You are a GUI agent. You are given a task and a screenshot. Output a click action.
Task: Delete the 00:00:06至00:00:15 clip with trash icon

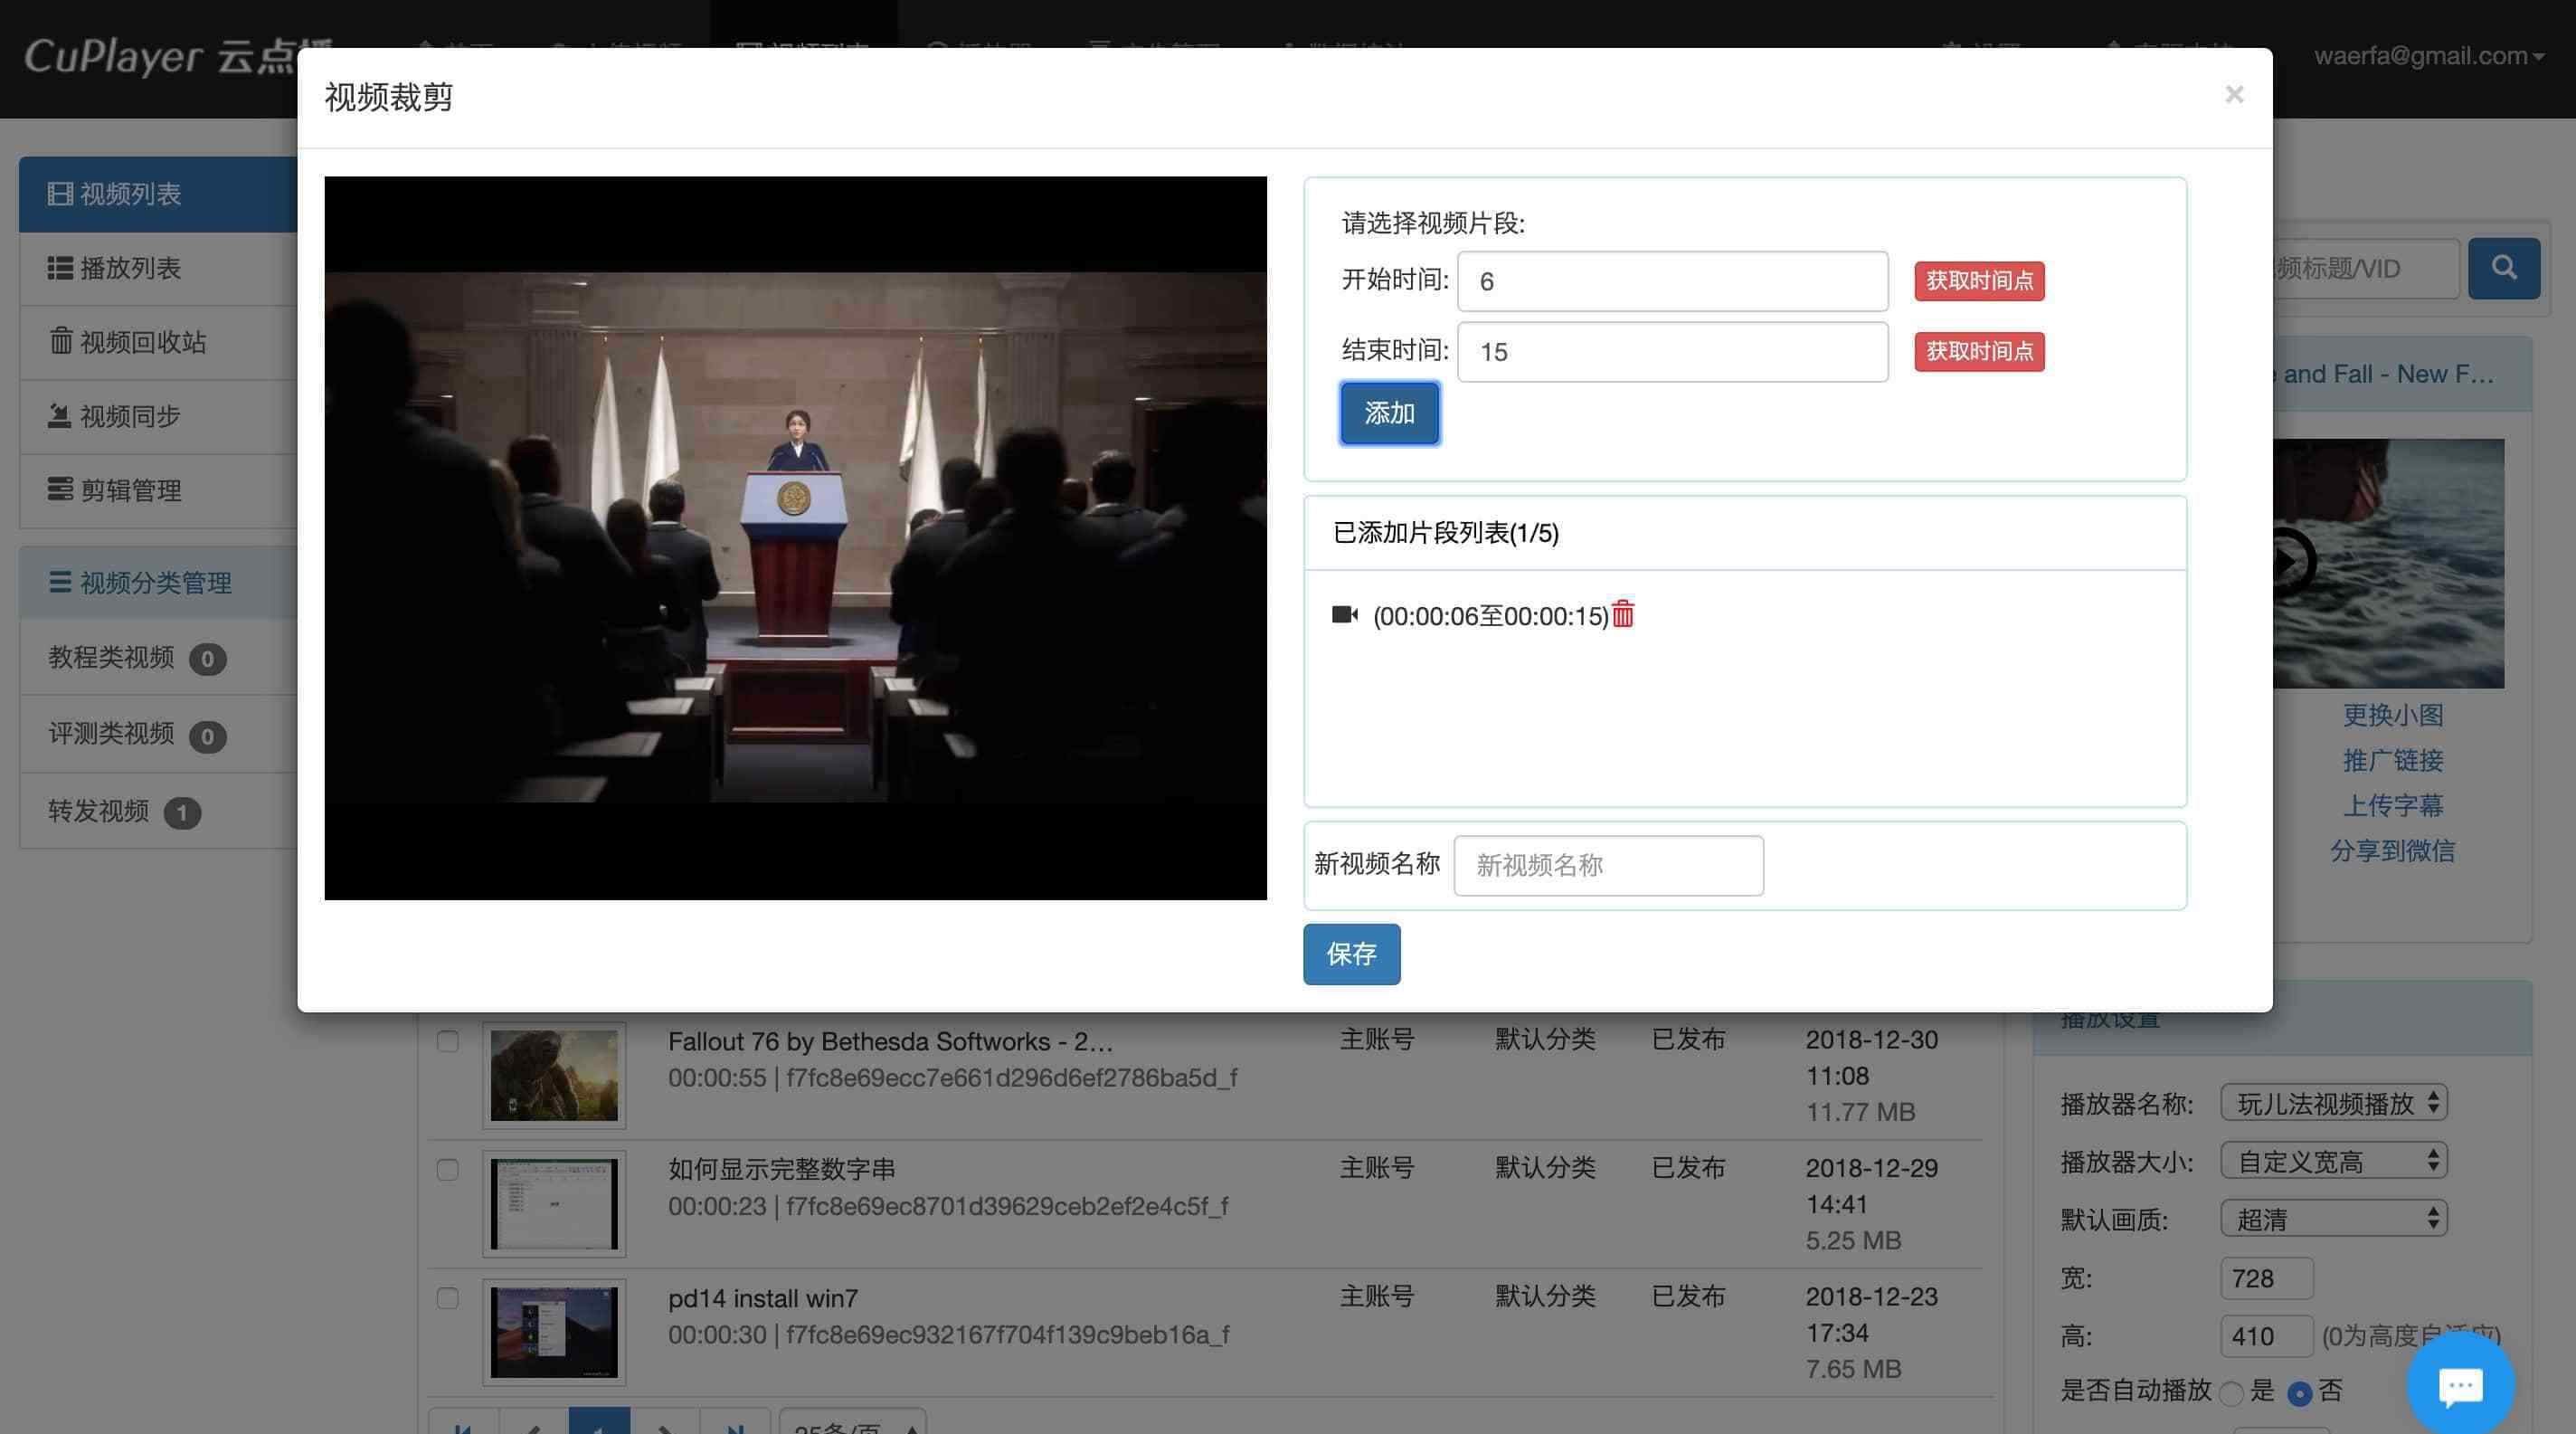pyautogui.click(x=1622, y=615)
